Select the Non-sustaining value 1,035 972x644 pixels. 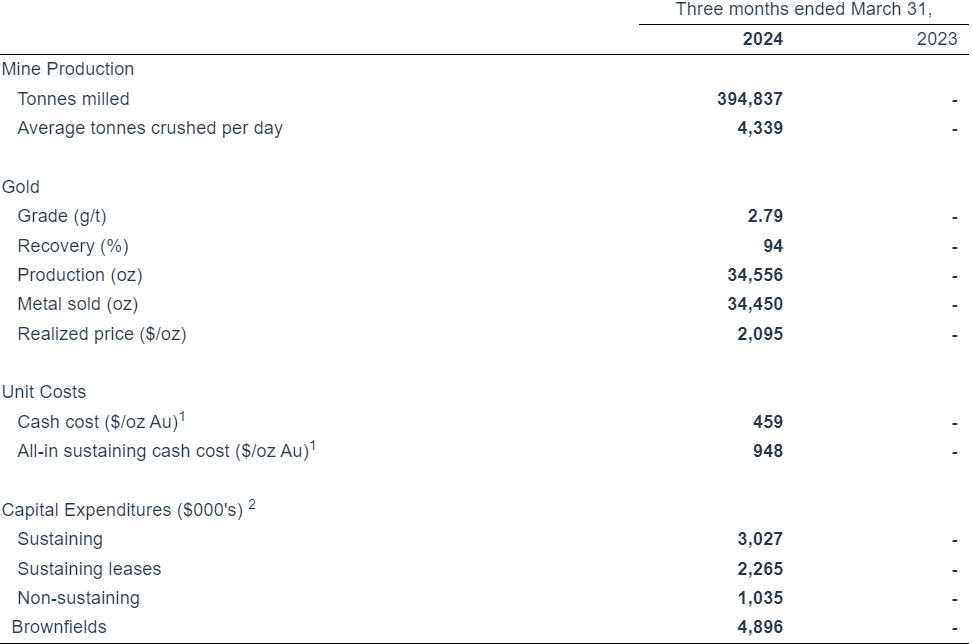click(x=760, y=598)
